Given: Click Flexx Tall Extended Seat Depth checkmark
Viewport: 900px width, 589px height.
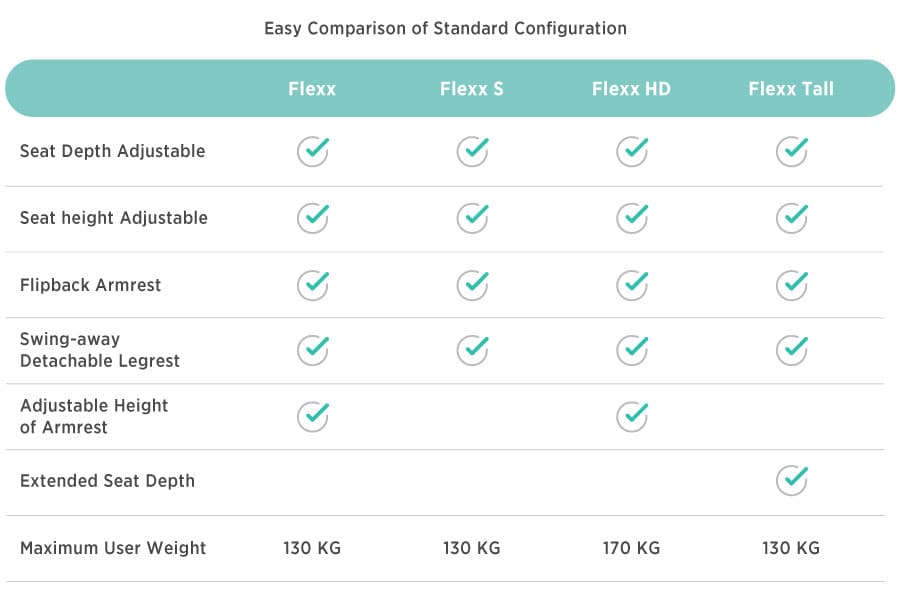Looking at the screenshot, I should point(792,480).
